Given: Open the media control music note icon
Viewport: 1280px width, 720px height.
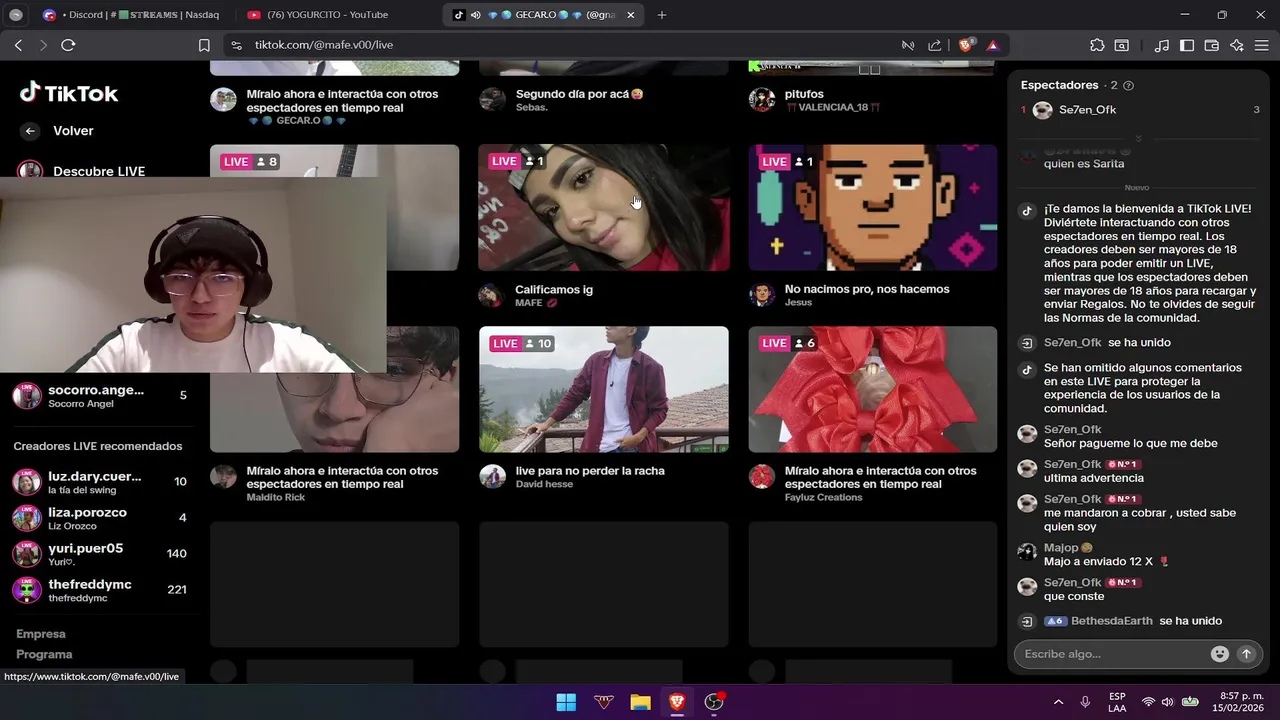Looking at the screenshot, I should pyautogui.click(x=1161, y=45).
